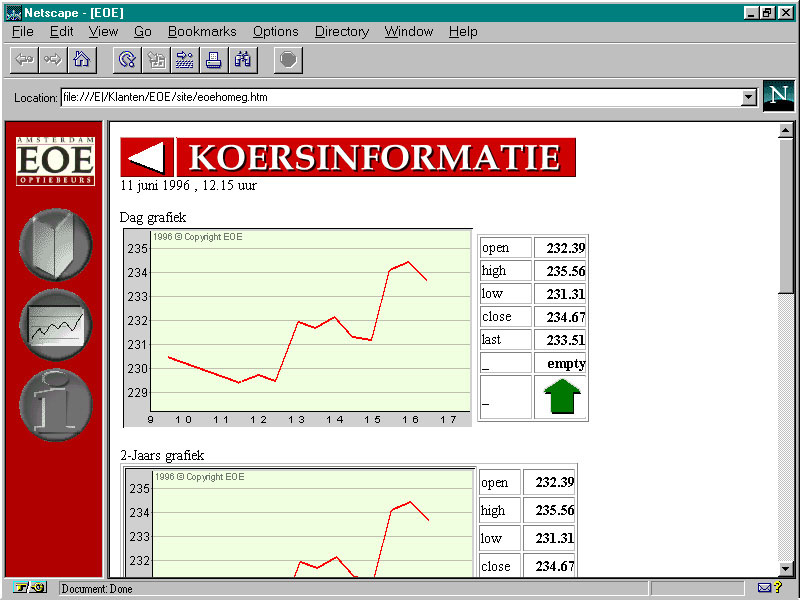Click the round book icon in sidebar

[x=56, y=244]
